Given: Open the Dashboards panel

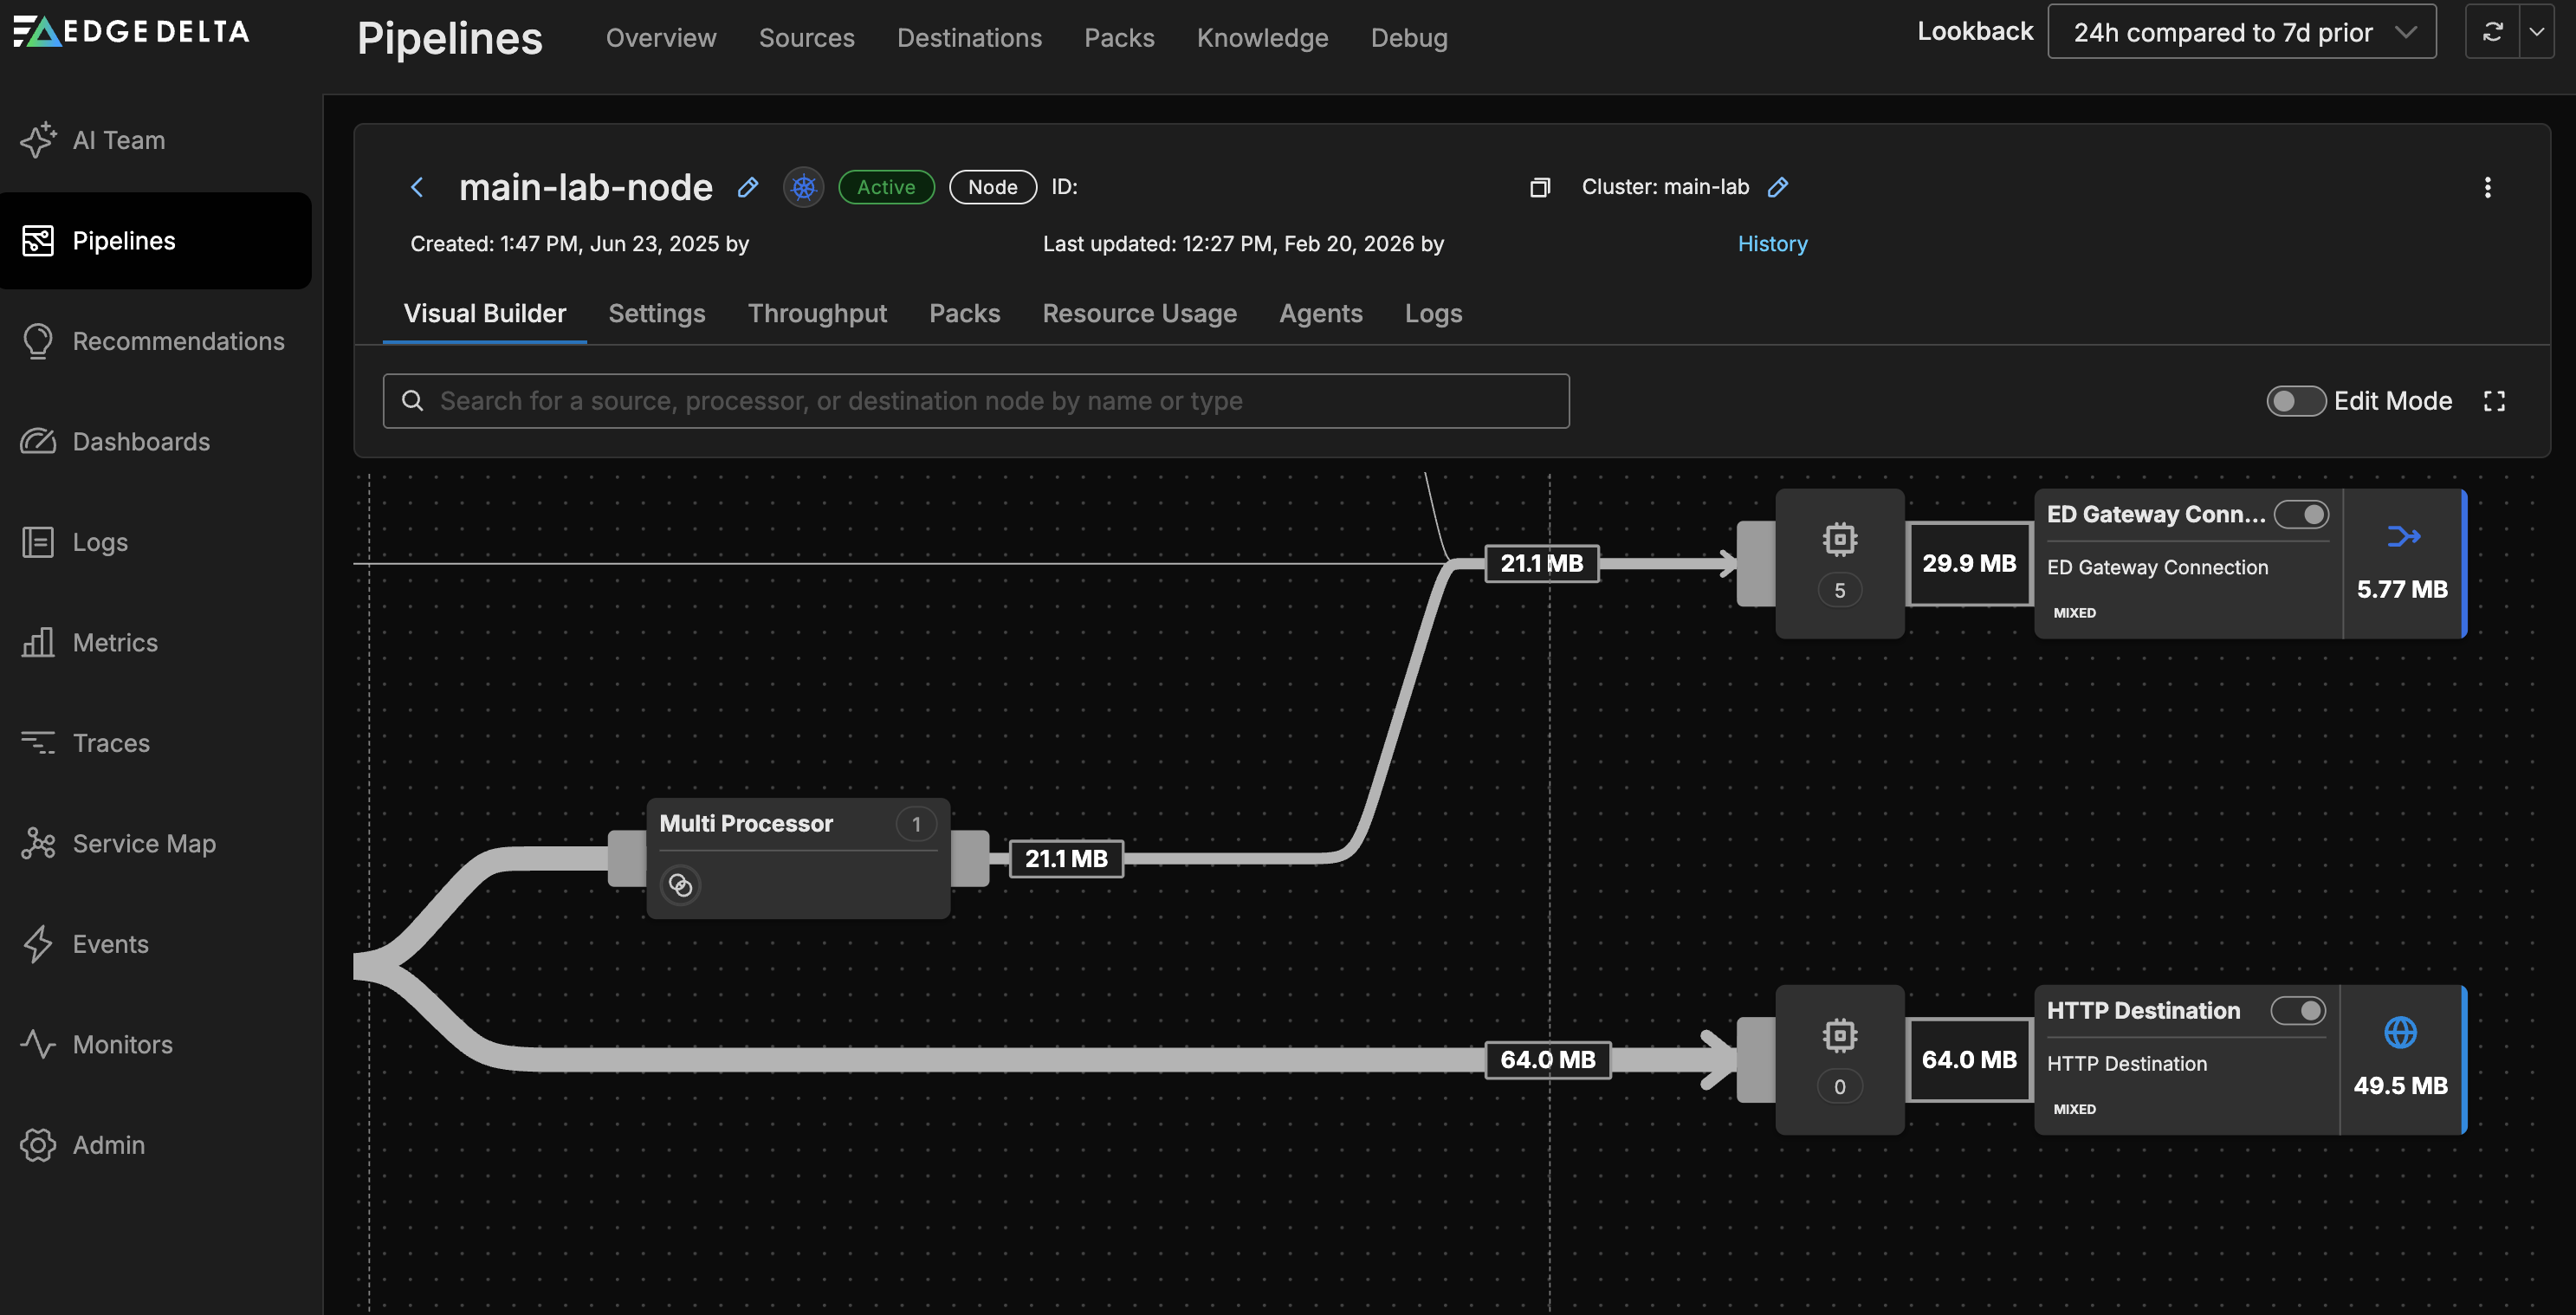Looking at the screenshot, I should coord(141,441).
